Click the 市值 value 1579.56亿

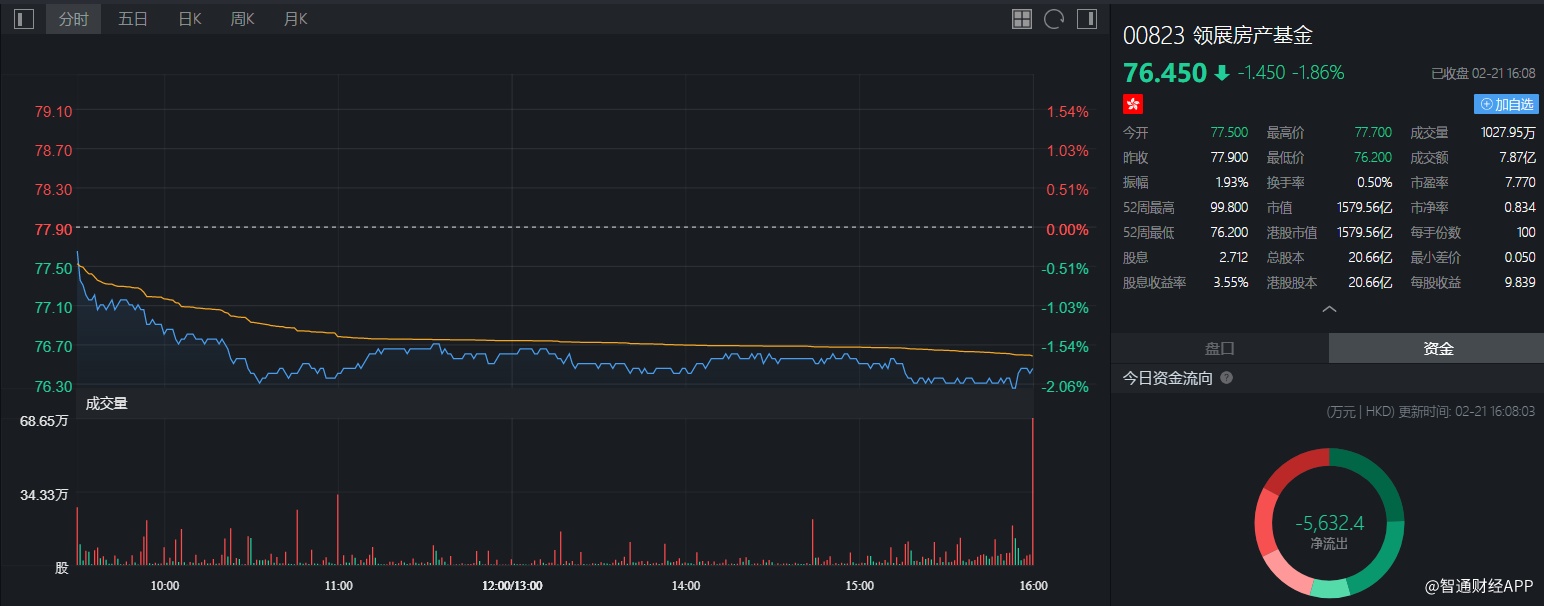click(x=1364, y=208)
